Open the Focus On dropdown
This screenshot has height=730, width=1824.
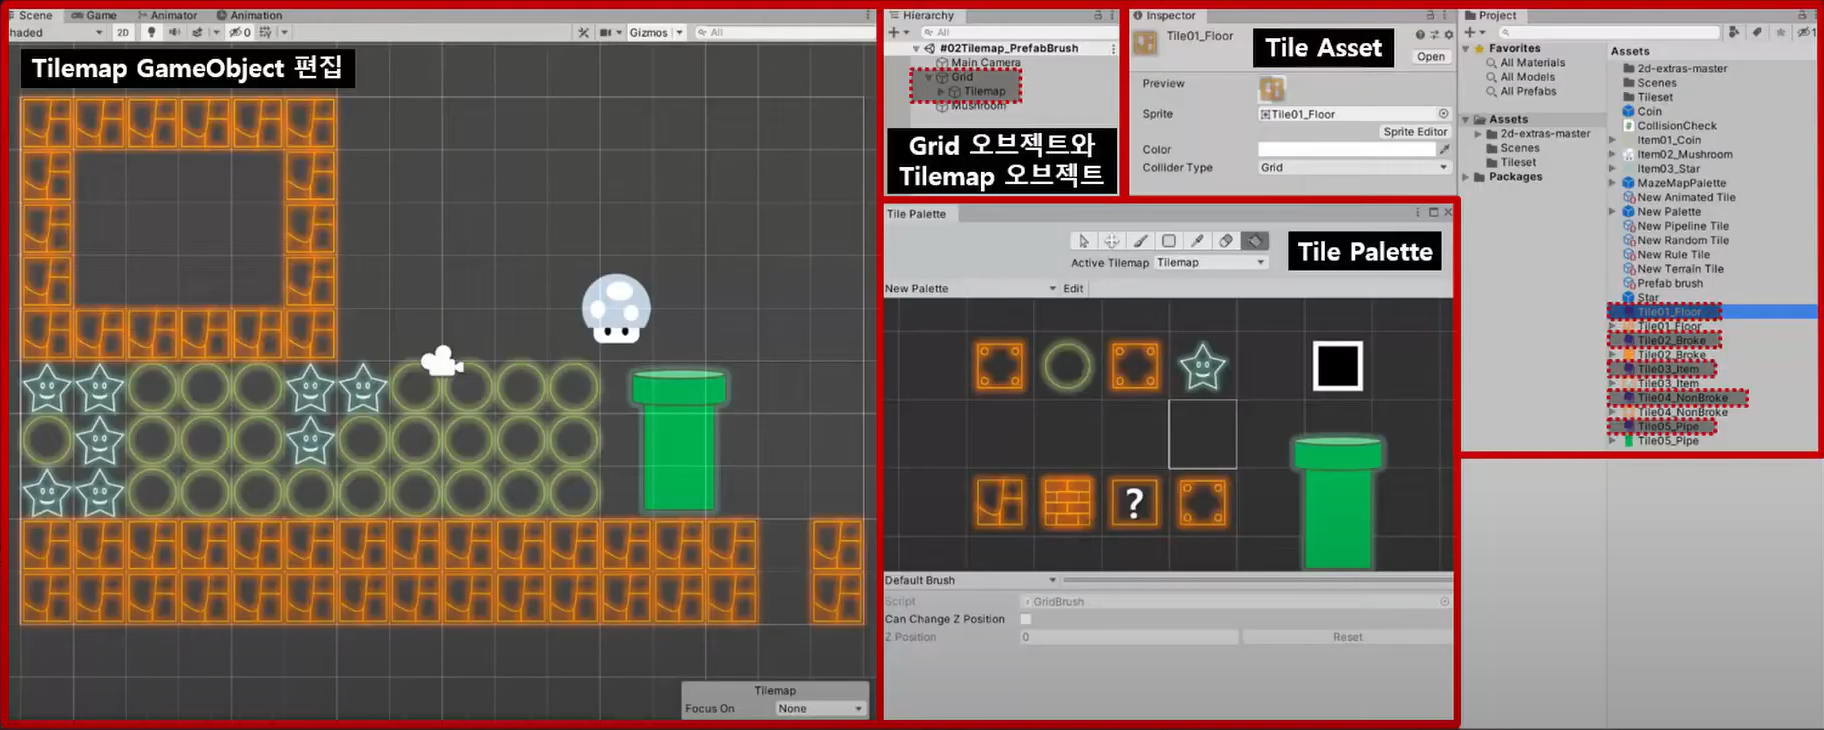(820, 709)
